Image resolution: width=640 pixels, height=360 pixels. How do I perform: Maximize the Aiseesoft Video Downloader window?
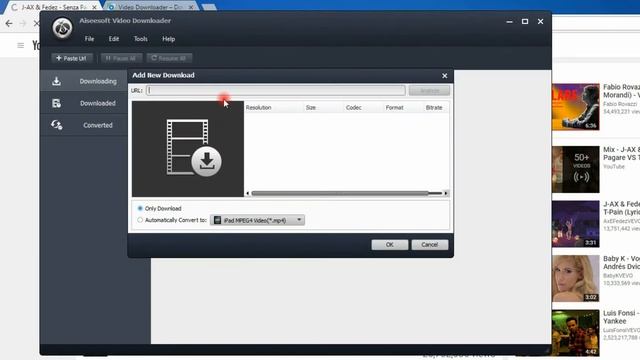tap(525, 22)
